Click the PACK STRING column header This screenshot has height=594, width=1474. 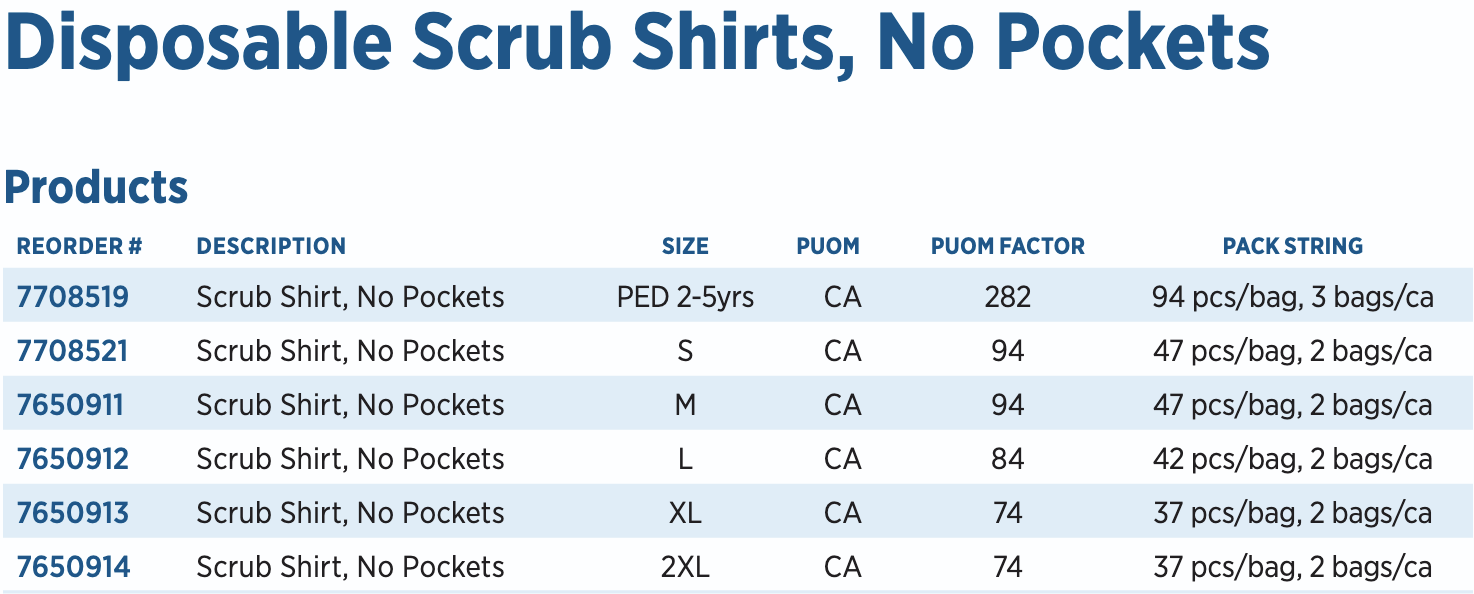coord(1293,246)
